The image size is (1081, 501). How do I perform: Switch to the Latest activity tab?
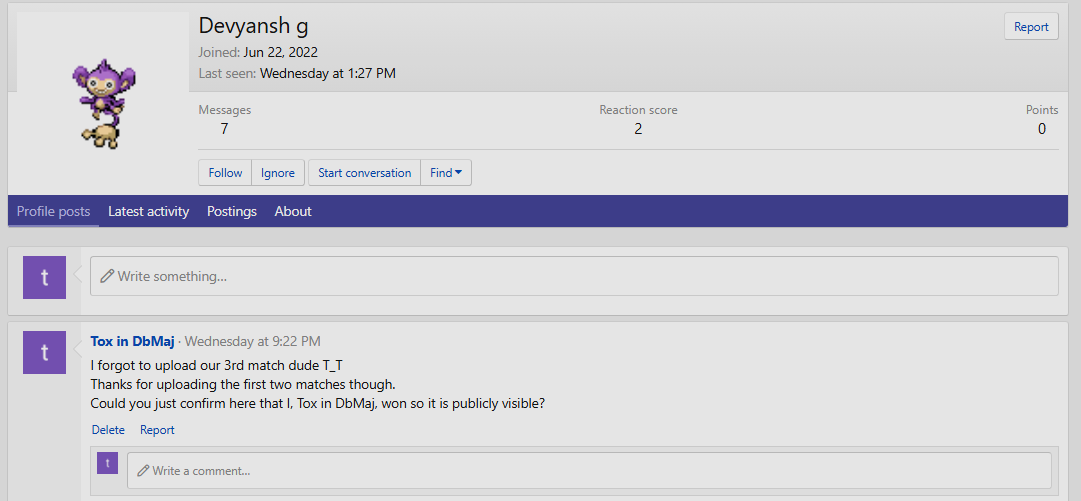(148, 211)
